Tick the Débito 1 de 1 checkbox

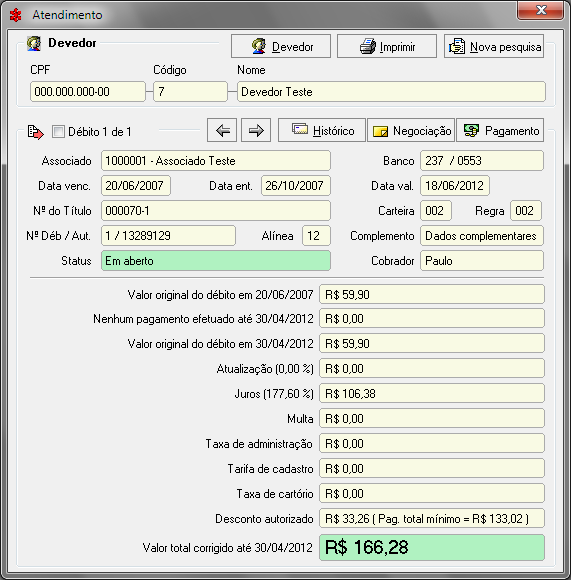click(x=58, y=132)
